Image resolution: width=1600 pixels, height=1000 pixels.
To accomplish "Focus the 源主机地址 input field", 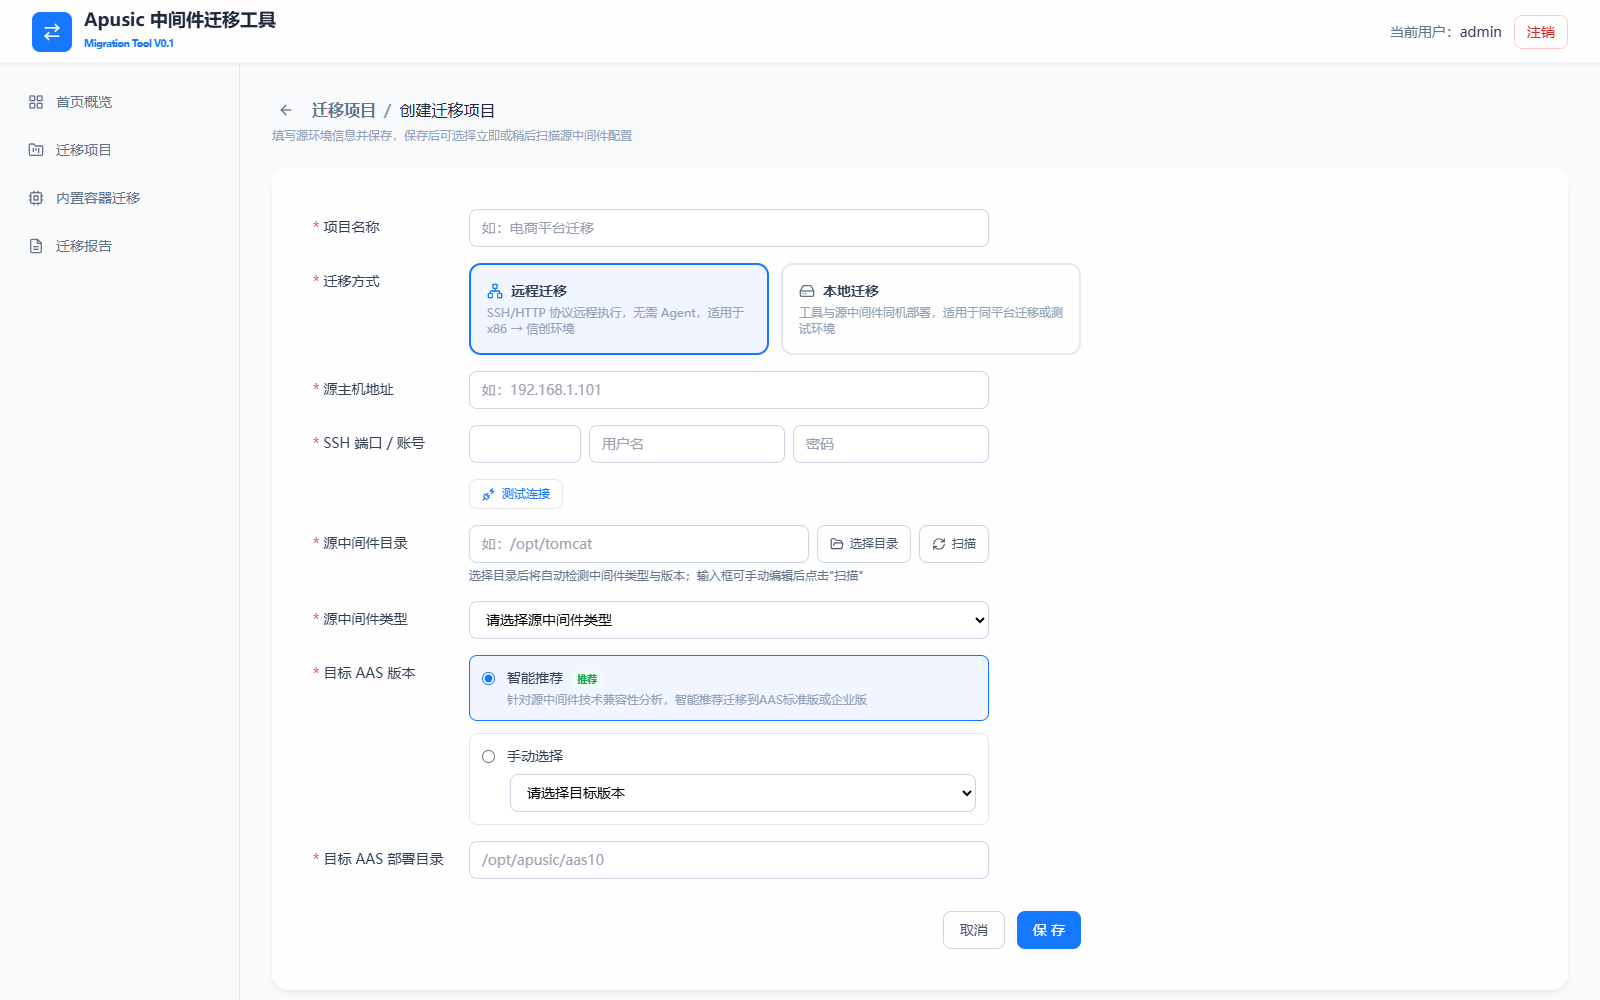I will tap(729, 390).
